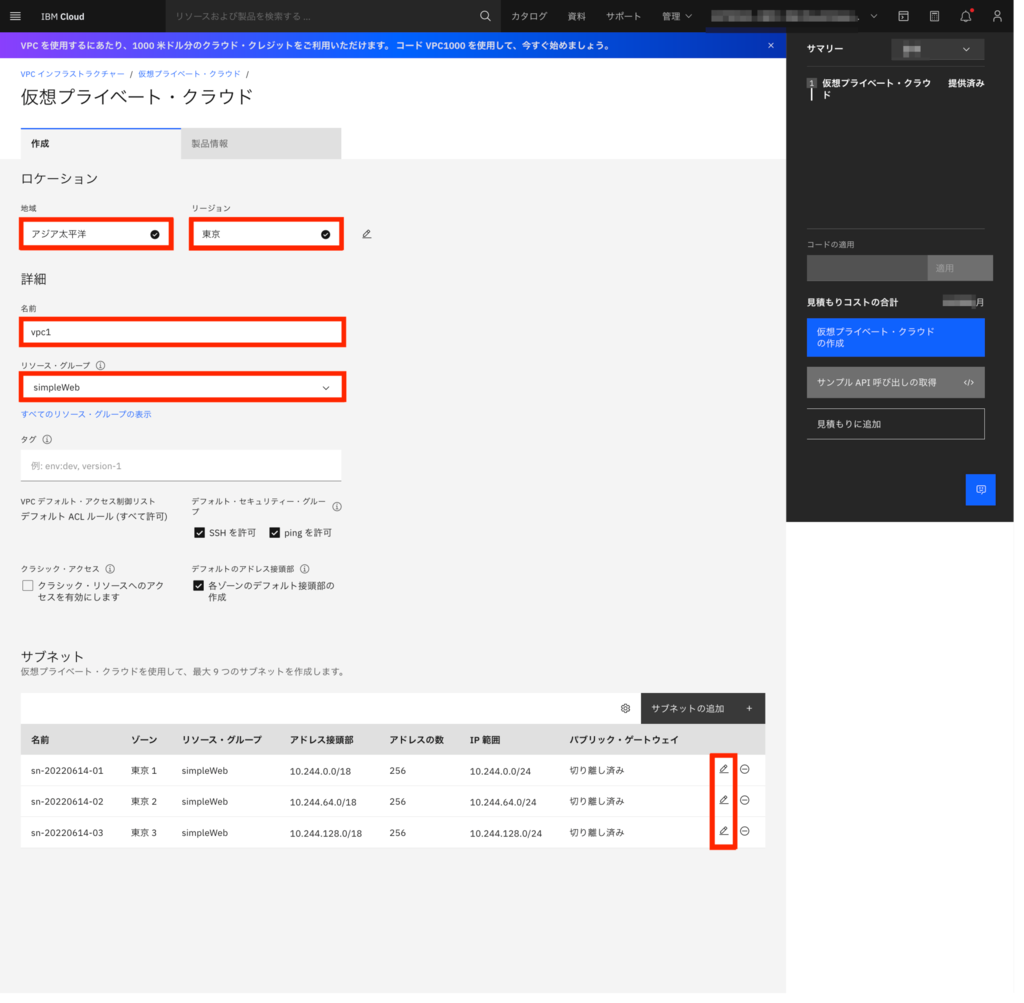Focus the header resource search field
This screenshot has width=1024, height=1003.
[323, 16]
